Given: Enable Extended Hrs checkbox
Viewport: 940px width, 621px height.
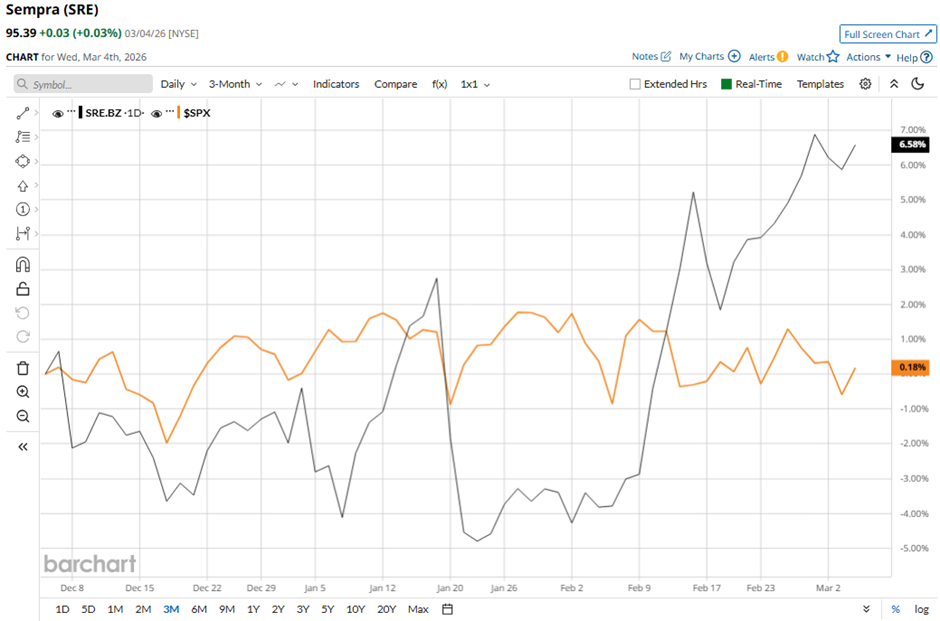Looking at the screenshot, I should click(635, 84).
